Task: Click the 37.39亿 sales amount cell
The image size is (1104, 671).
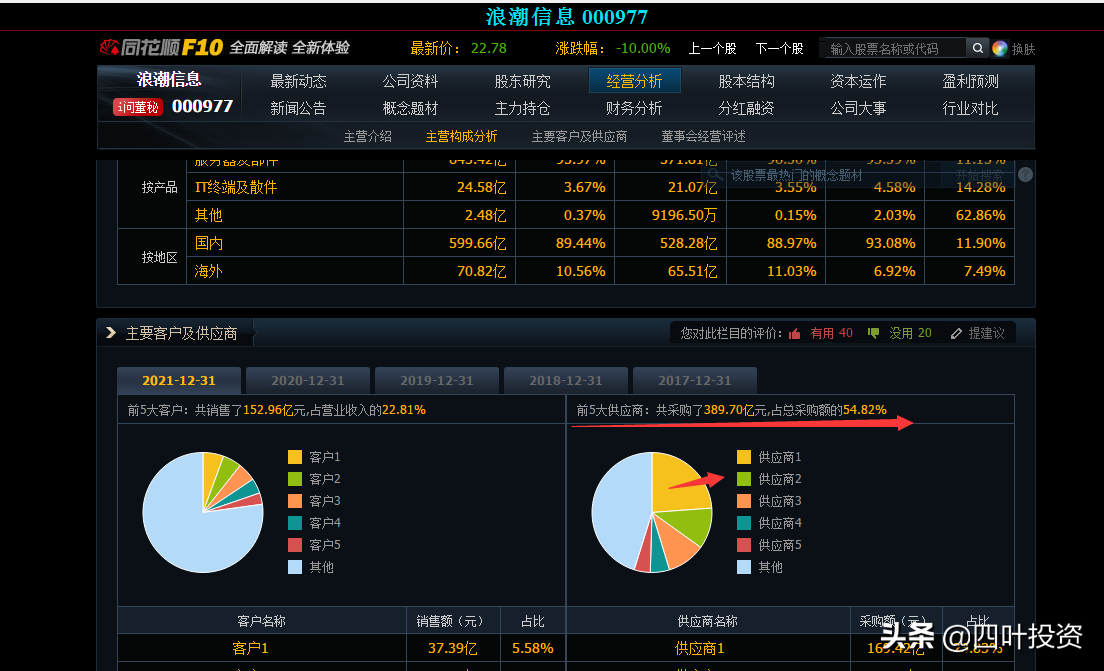Action: [x=453, y=648]
